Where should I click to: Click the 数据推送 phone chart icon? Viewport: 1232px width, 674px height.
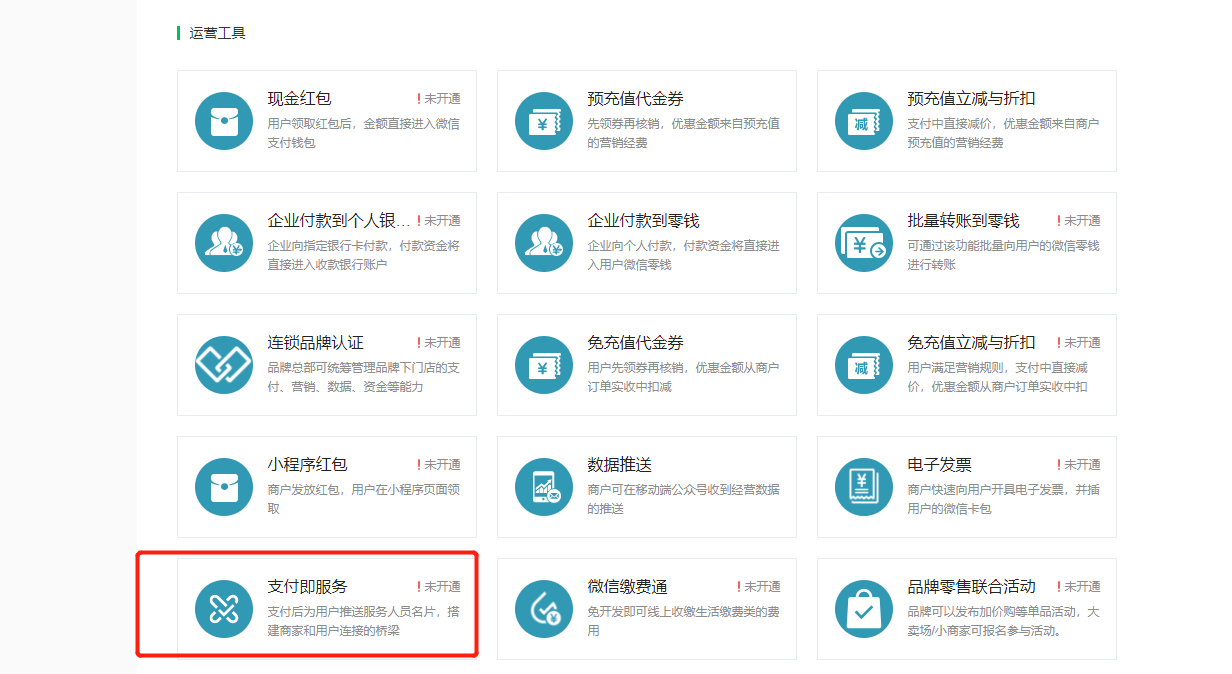click(x=544, y=487)
